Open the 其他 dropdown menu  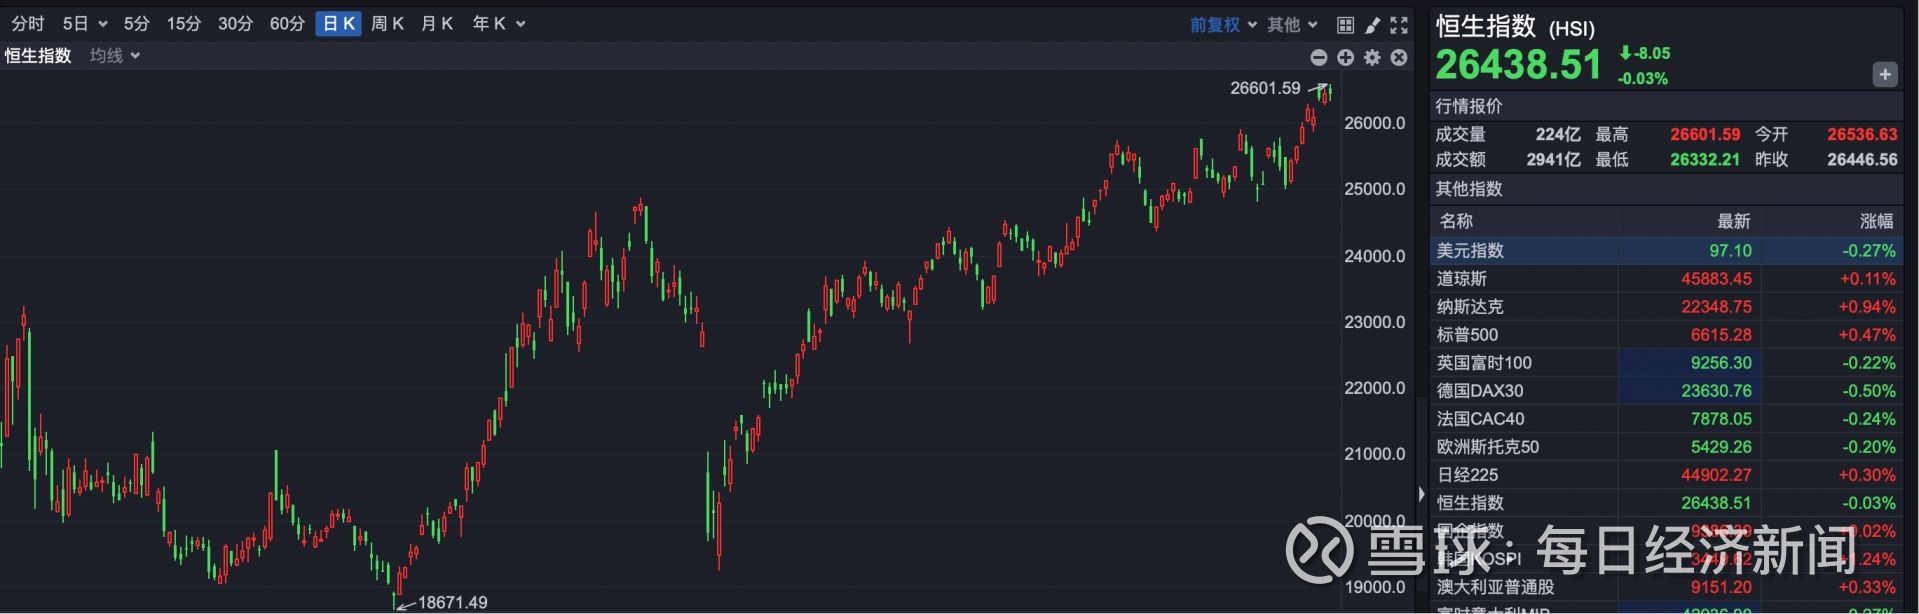[x=1292, y=25]
